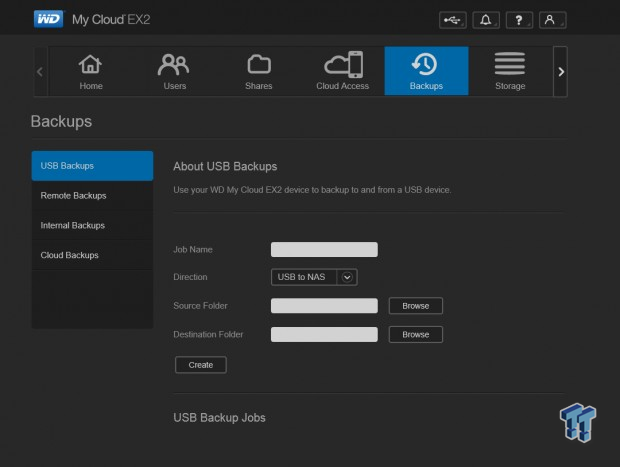This screenshot has width=620, height=467.
Task: Click the Destination Folder input field
Action: click(324, 335)
